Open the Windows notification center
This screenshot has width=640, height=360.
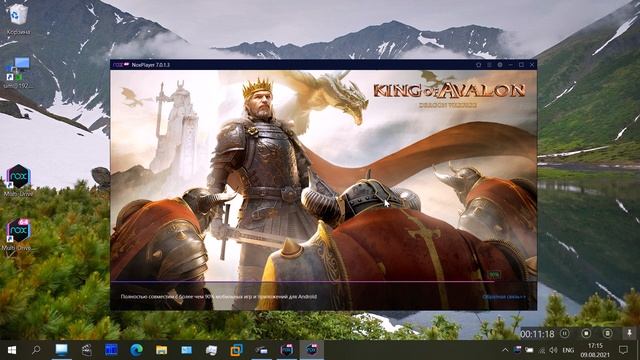click(623, 350)
